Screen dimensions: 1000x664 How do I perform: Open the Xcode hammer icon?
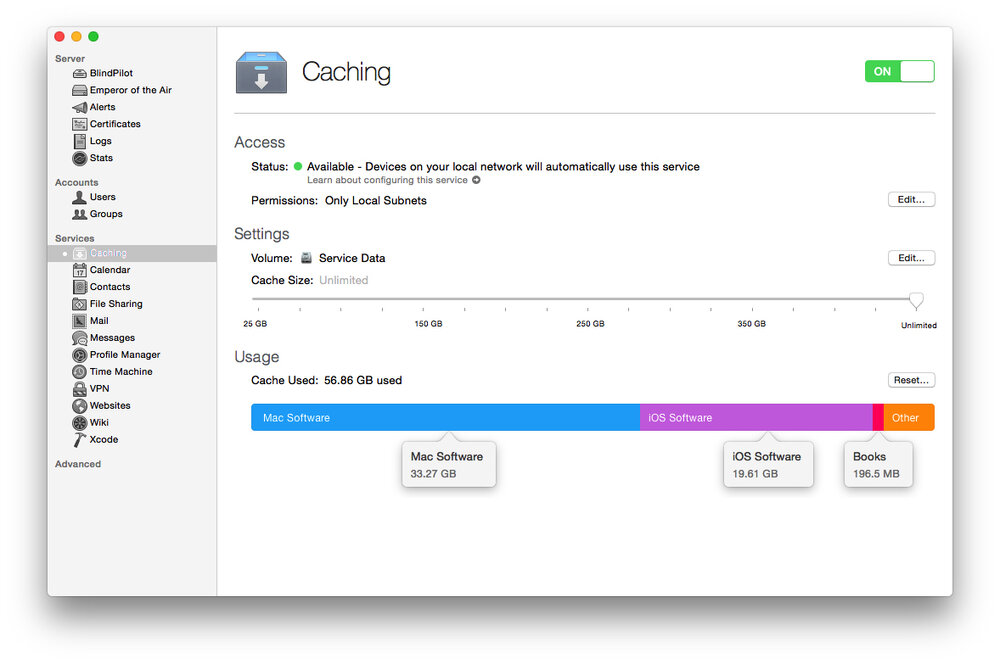coord(80,439)
